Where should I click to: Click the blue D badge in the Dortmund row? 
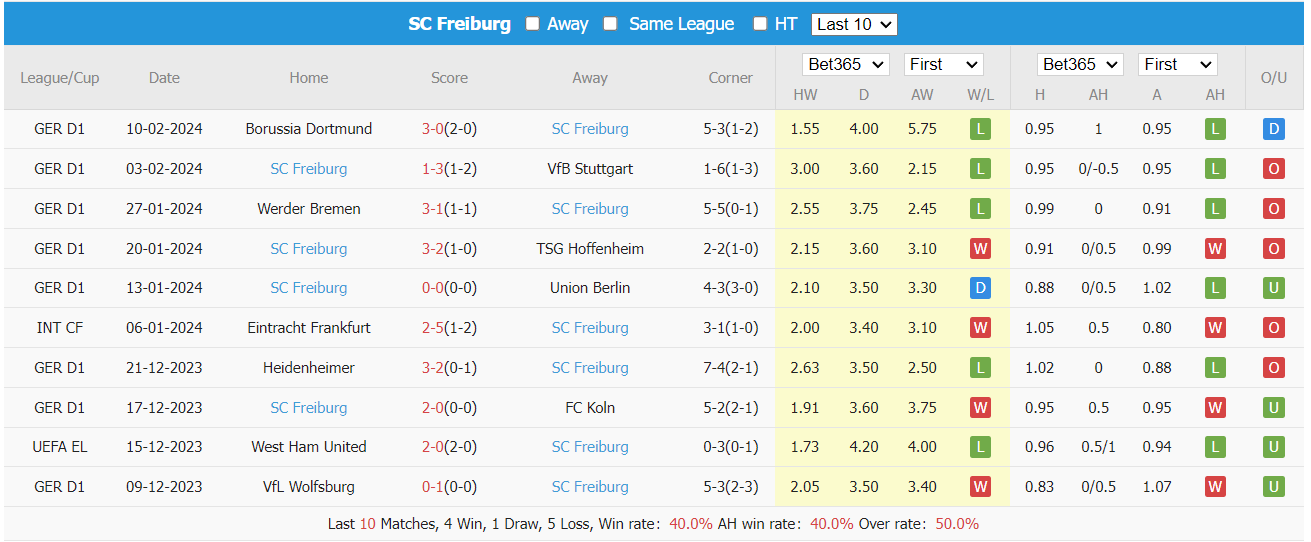tap(1273, 129)
